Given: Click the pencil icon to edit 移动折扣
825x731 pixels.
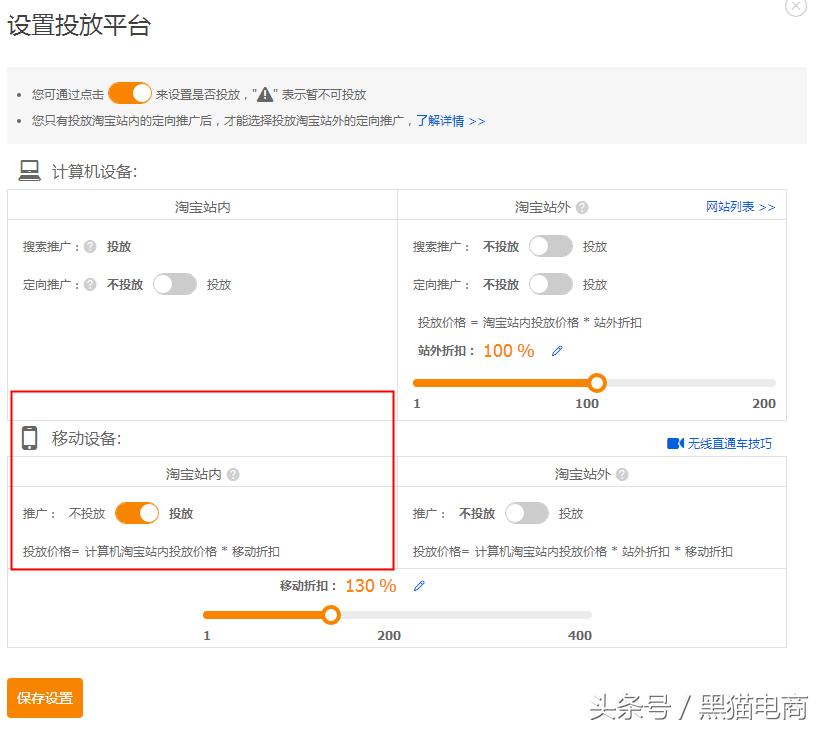Looking at the screenshot, I should coord(418,586).
